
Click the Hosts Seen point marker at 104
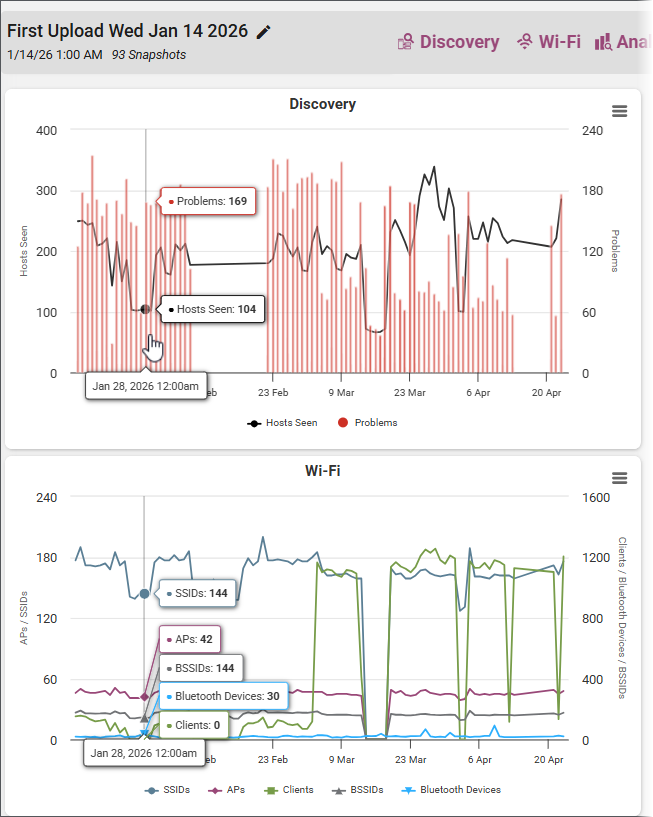pos(145,309)
